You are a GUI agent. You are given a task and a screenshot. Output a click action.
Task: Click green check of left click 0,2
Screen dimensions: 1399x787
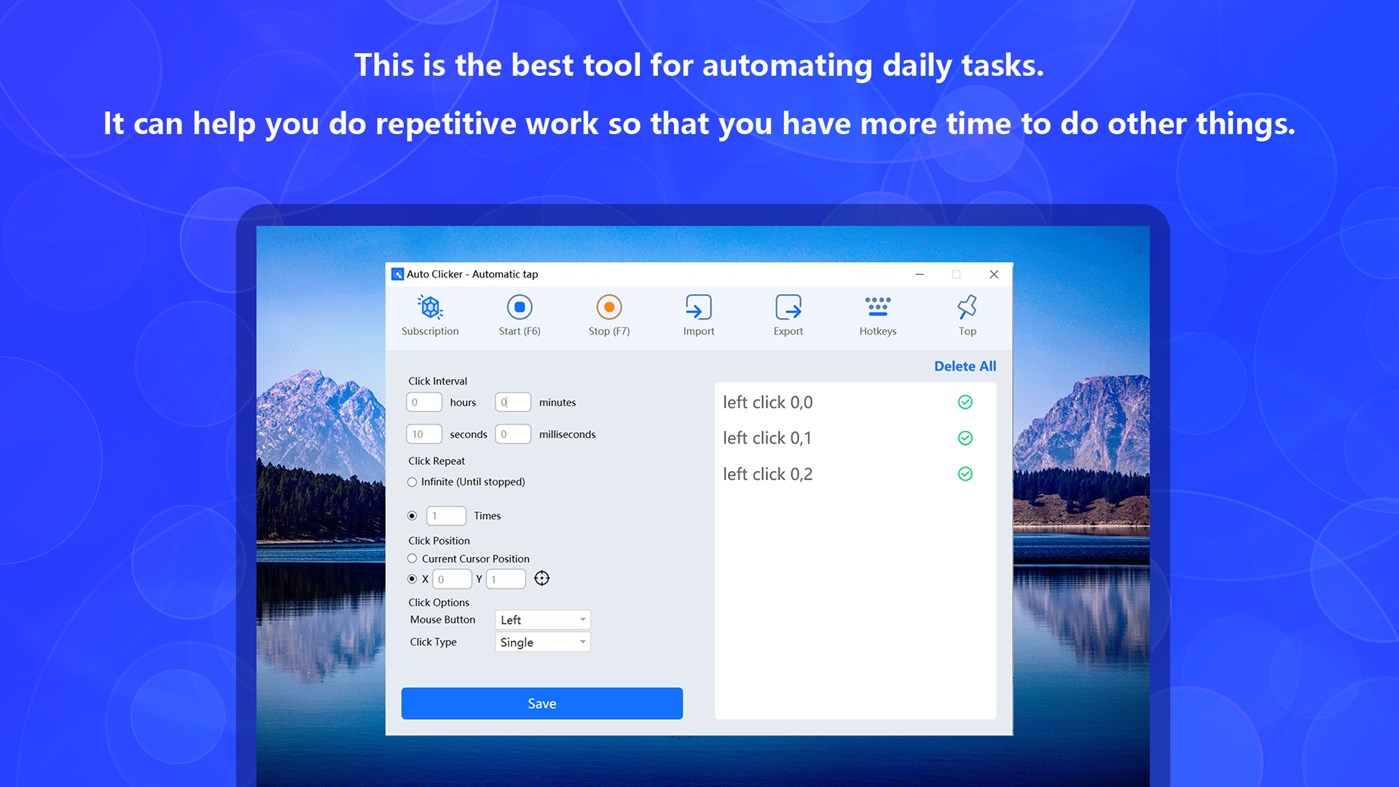pyautogui.click(x=965, y=474)
